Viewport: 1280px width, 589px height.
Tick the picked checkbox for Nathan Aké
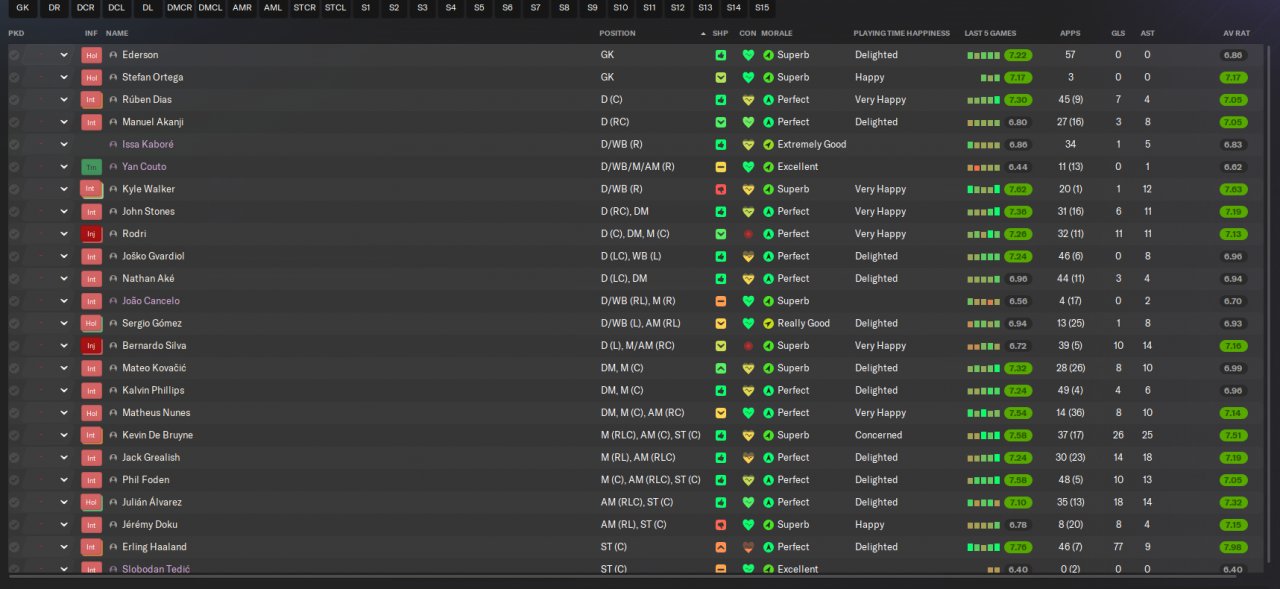click(14, 279)
